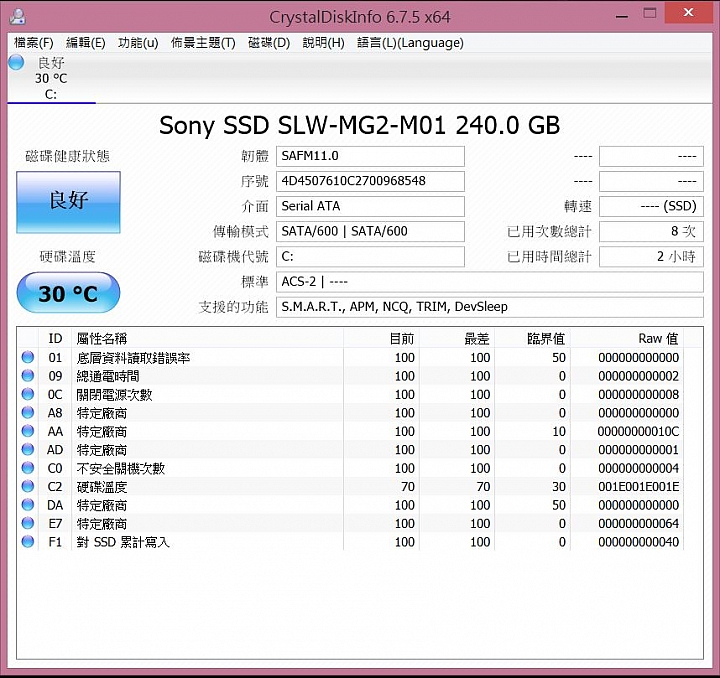Click status orb for attribute 09

click(28, 375)
